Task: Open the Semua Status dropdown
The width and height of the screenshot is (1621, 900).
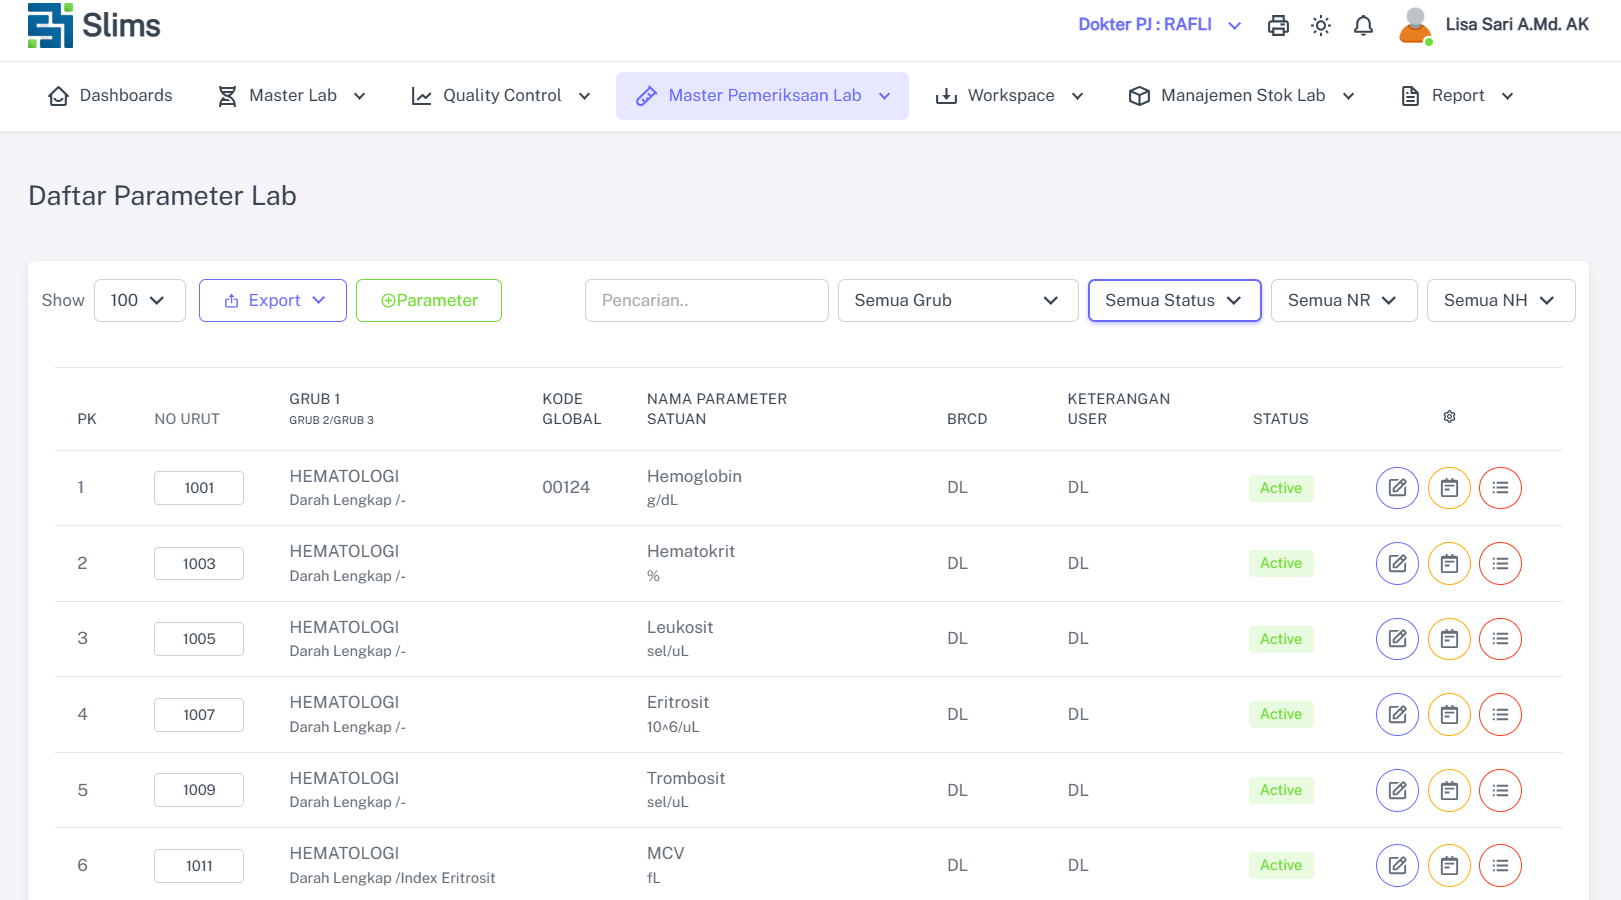Action: tap(1174, 301)
